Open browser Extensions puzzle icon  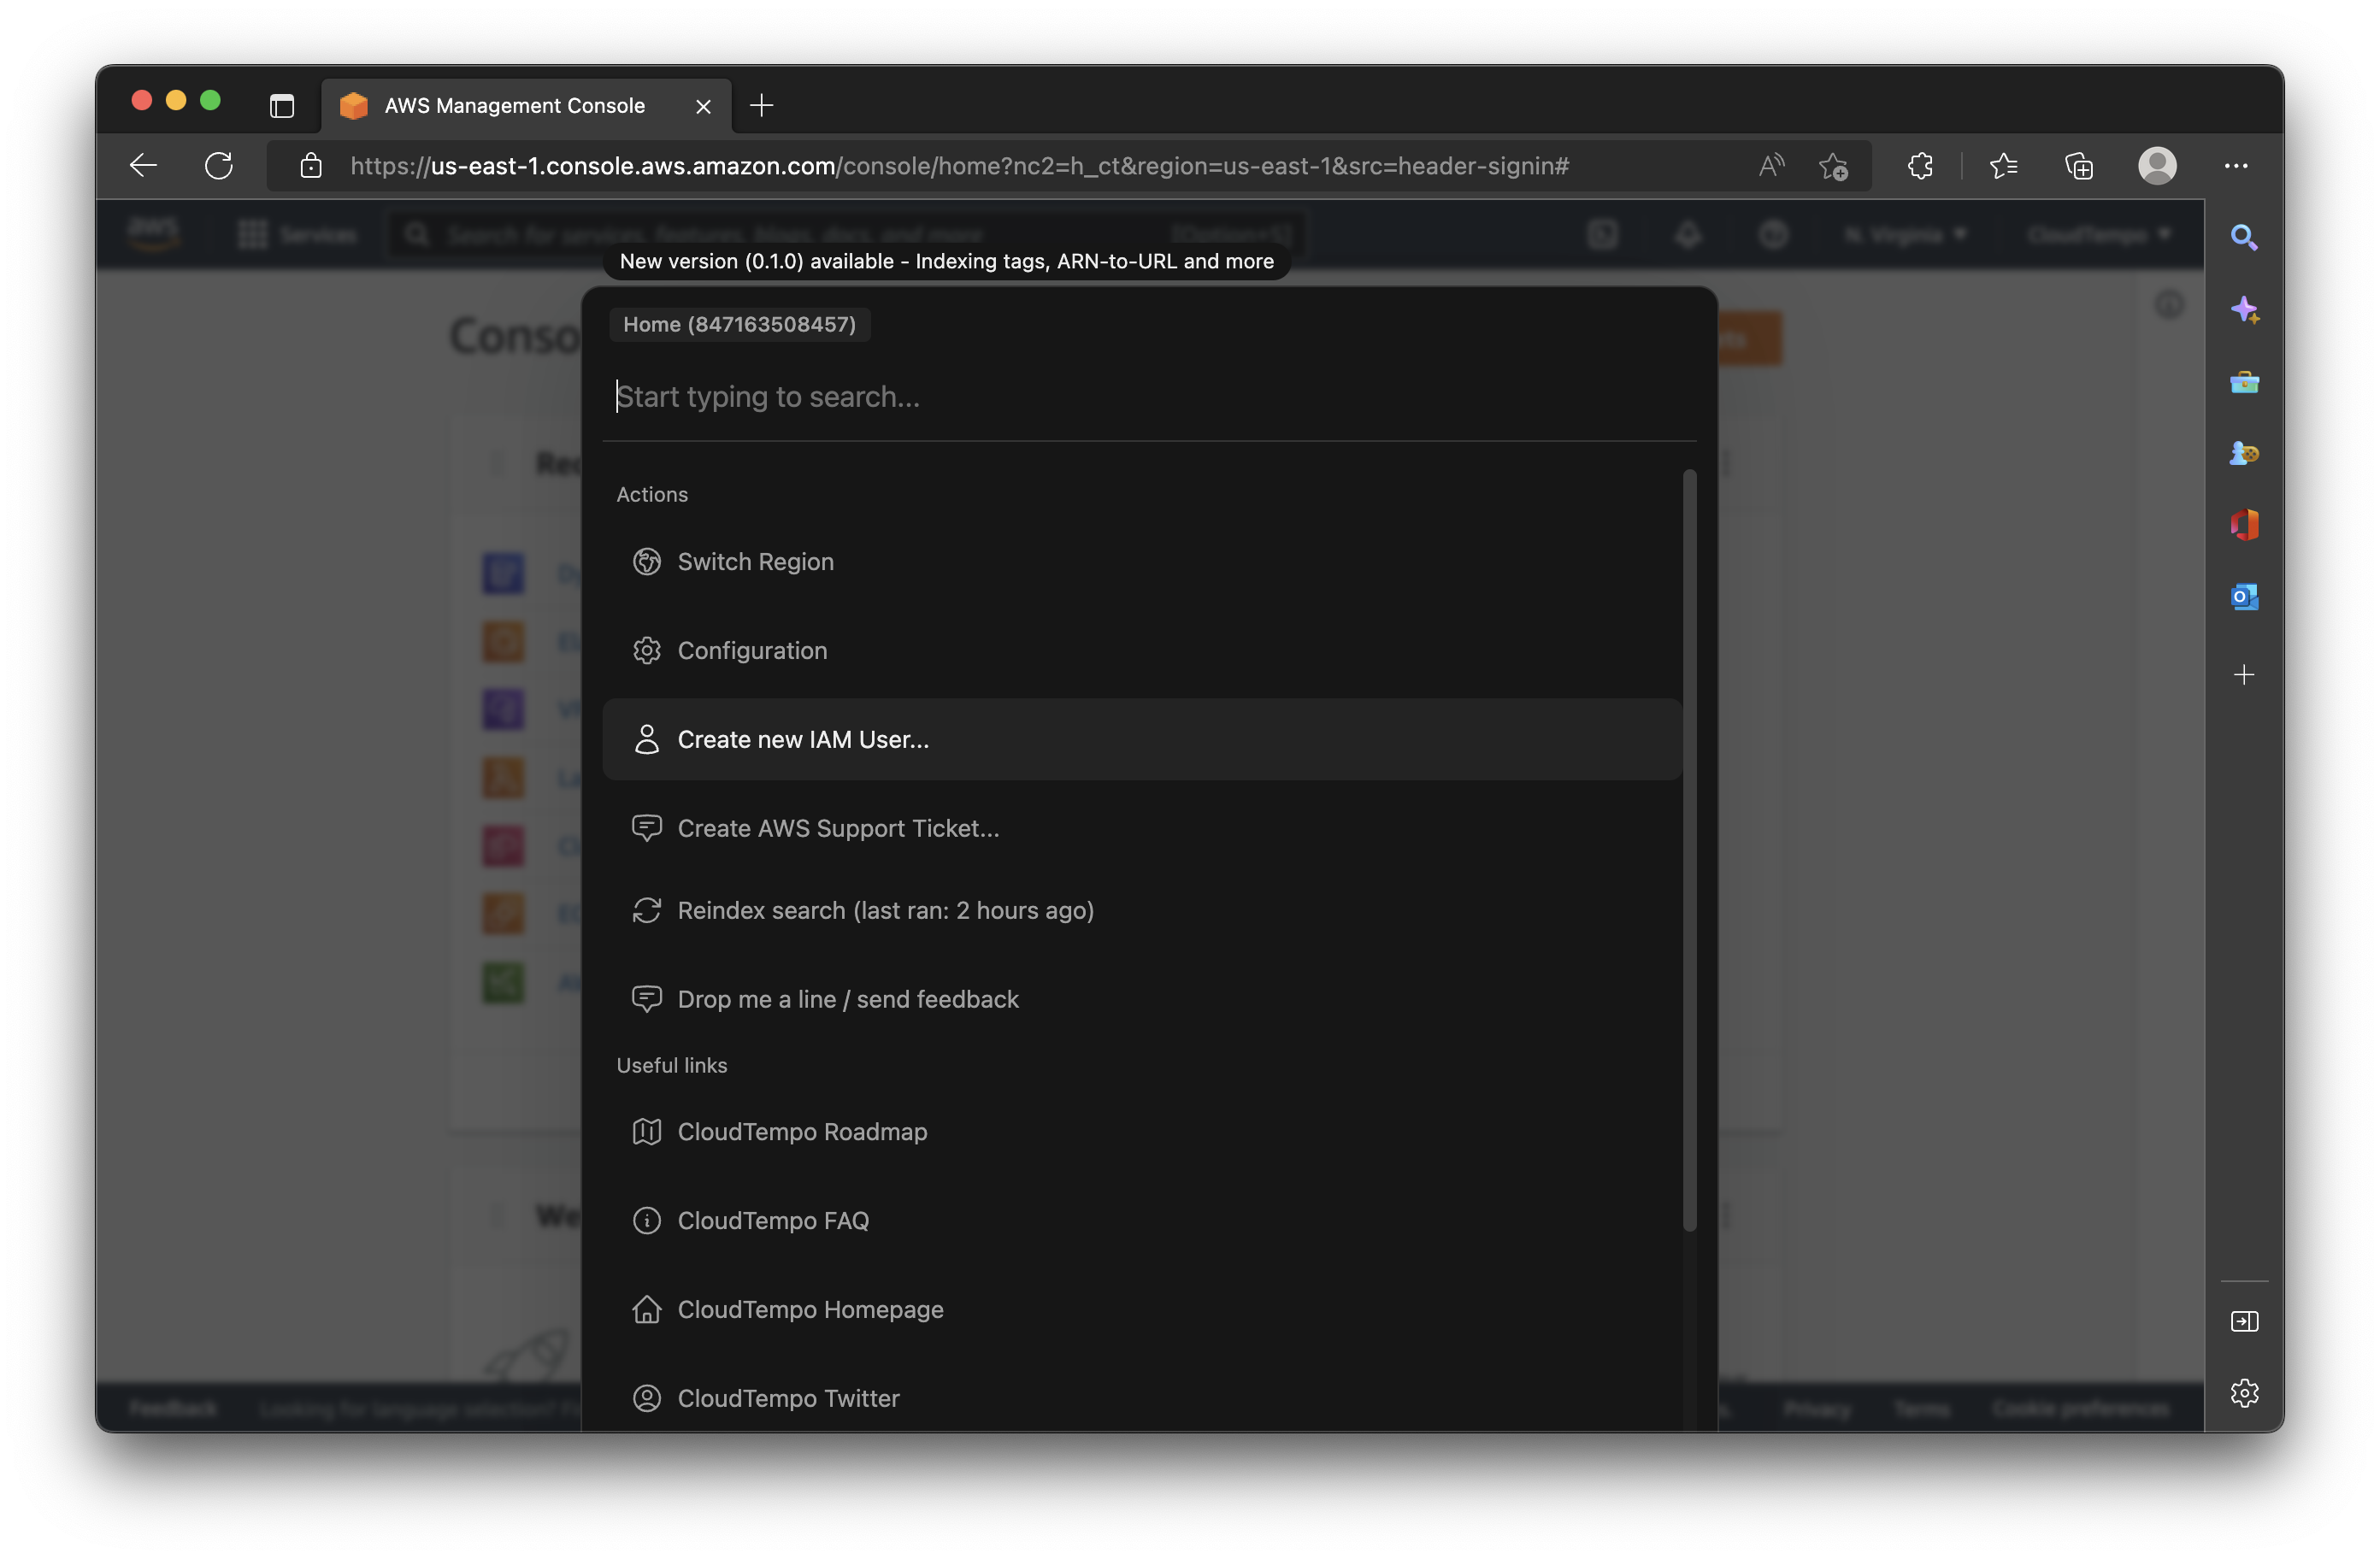tap(1920, 165)
